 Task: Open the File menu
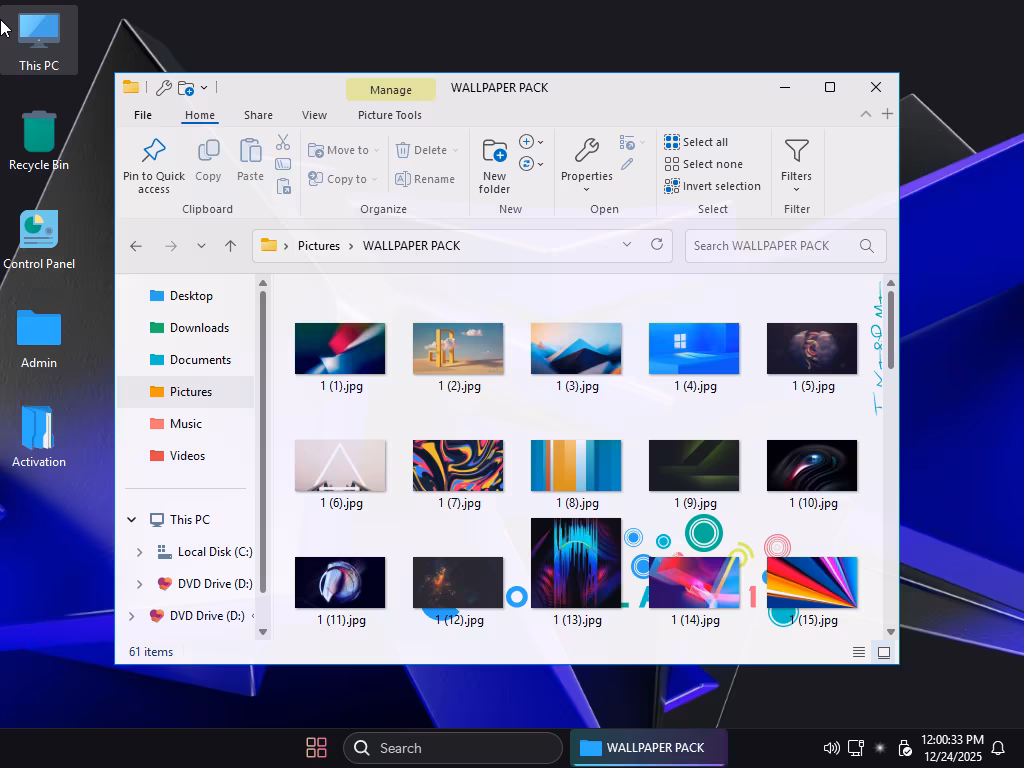coord(143,115)
